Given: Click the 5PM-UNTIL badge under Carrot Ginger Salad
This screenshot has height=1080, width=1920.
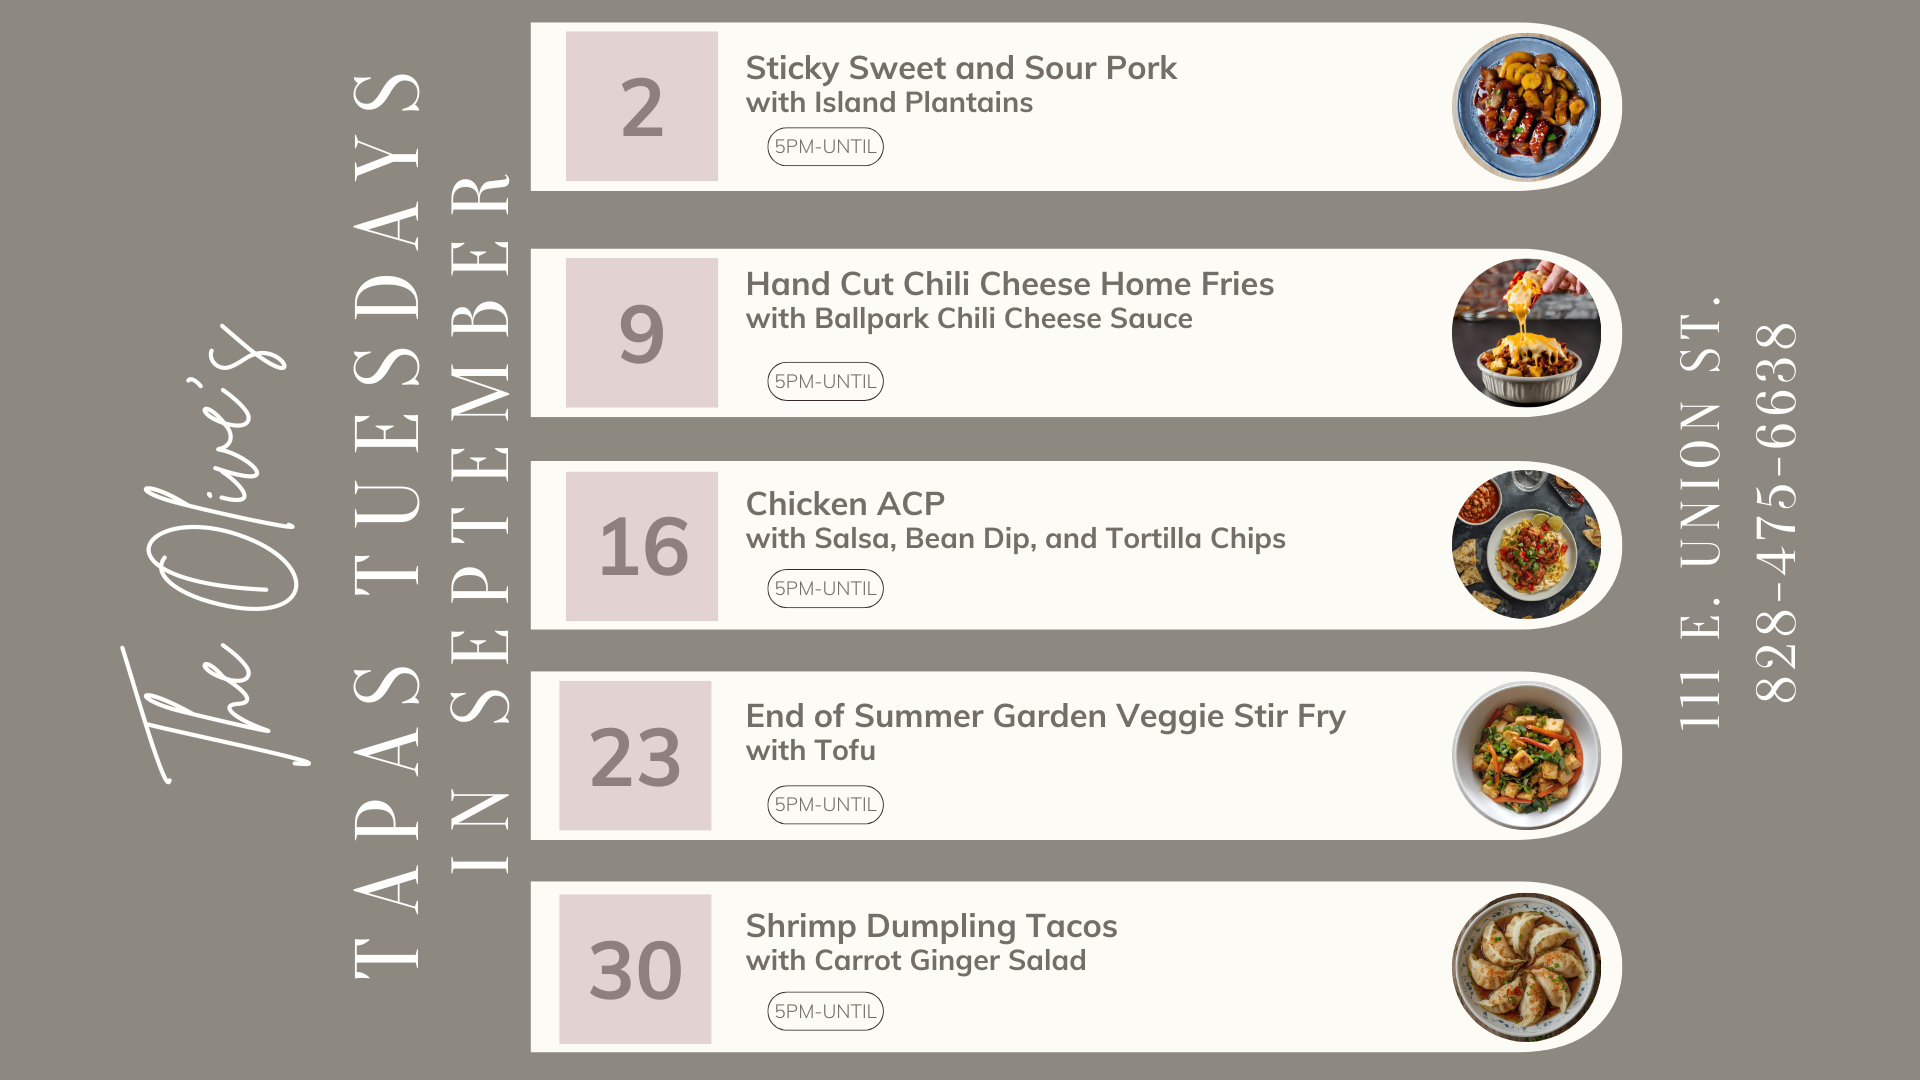Looking at the screenshot, I should tap(825, 1011).
